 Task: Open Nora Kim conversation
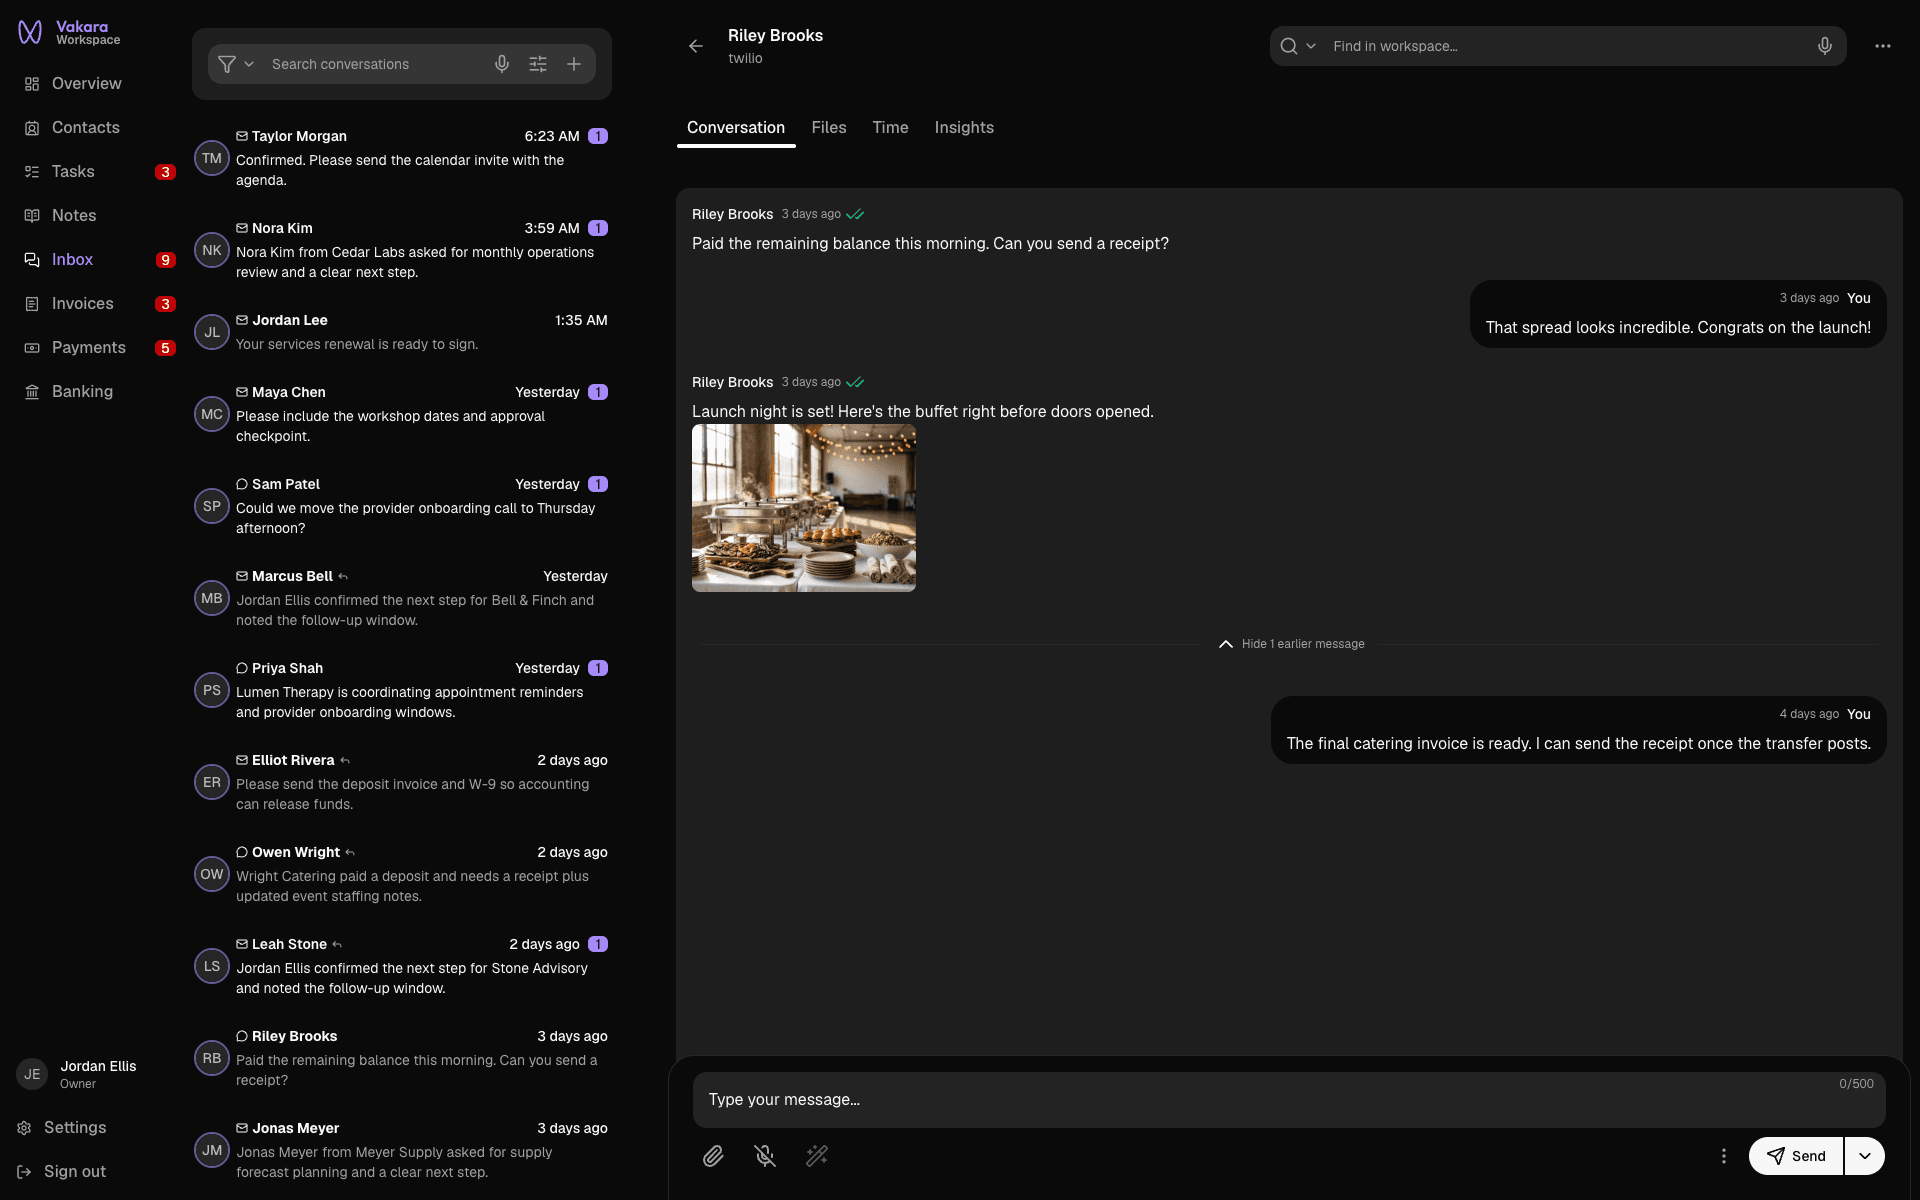tap(401, 250)
